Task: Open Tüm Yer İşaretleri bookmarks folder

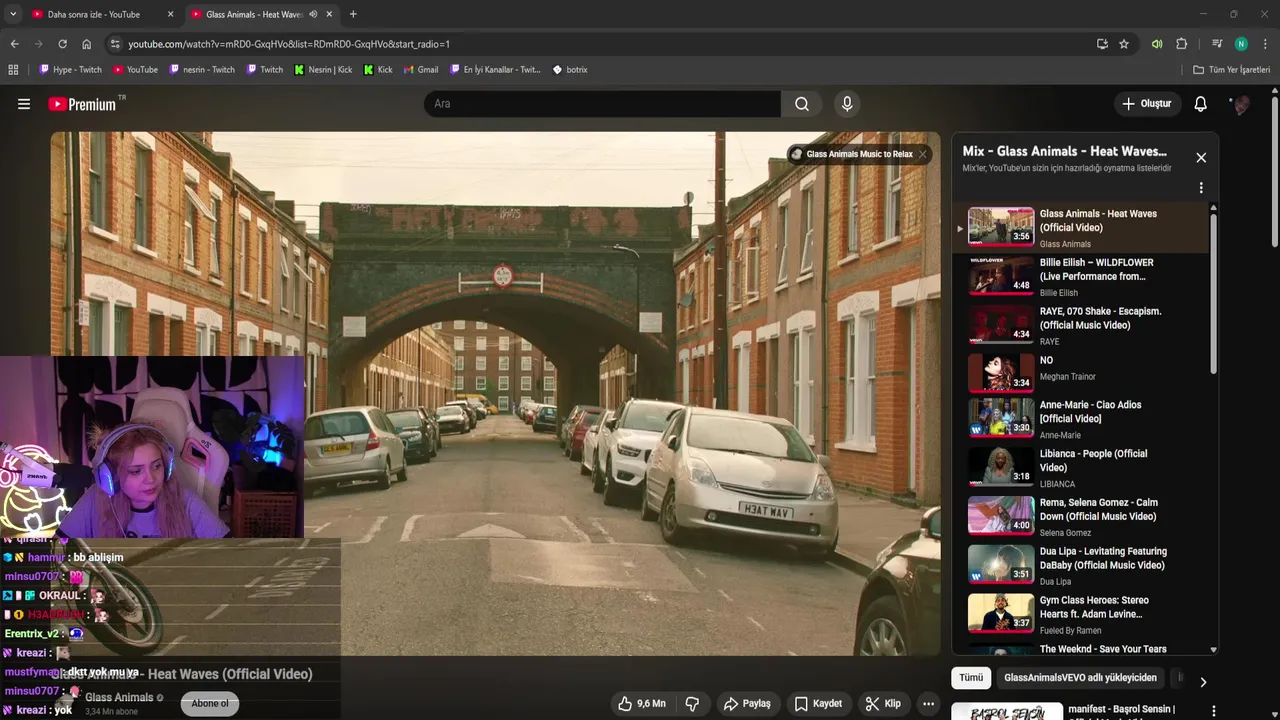Action: tap(1232, 70)
